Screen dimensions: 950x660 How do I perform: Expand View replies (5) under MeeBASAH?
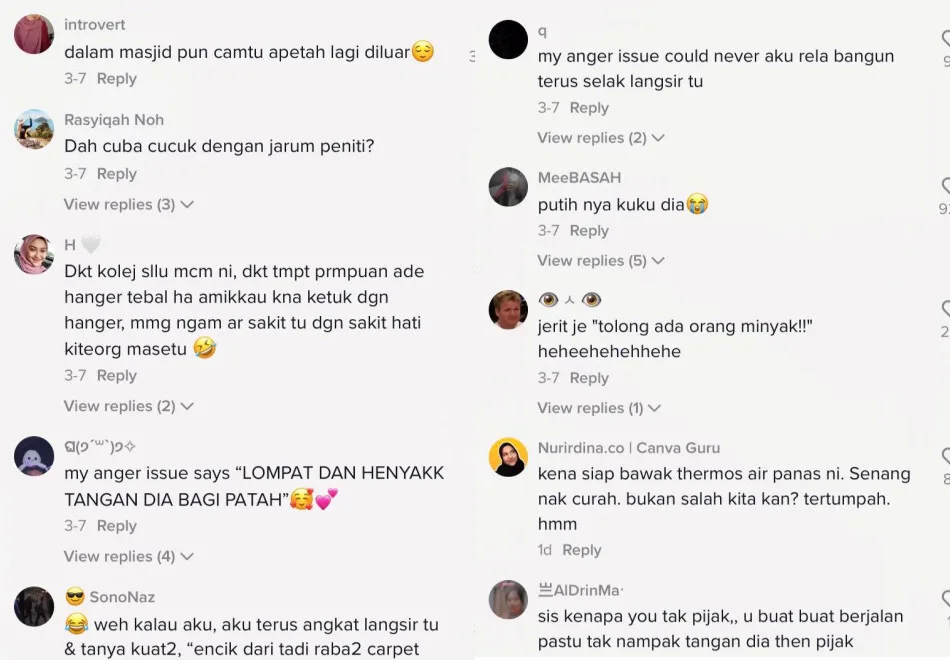click(601, 261)
